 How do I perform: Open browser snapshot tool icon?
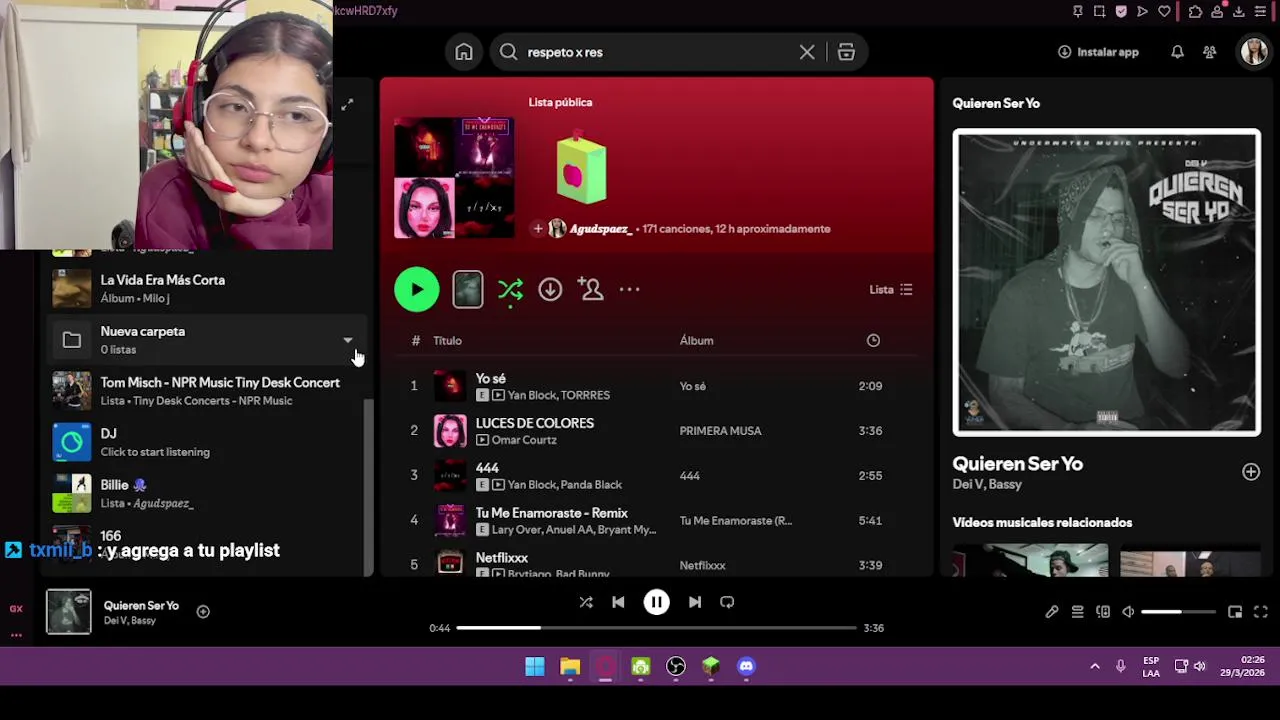pyautogui.click(x=1100, y=12)
